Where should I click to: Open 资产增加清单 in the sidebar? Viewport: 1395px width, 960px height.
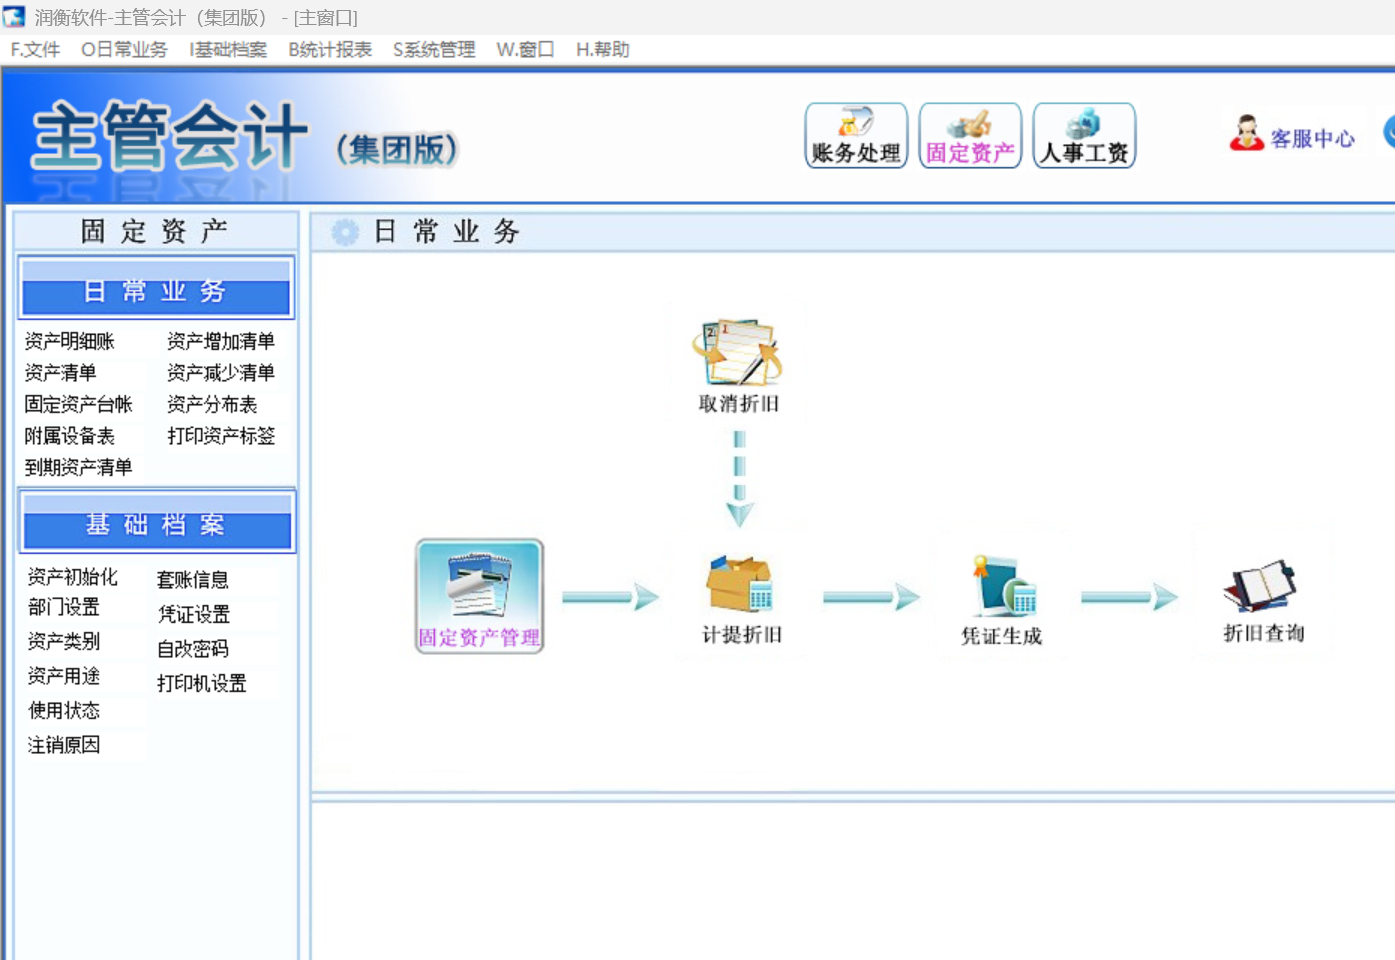point(221,342)
